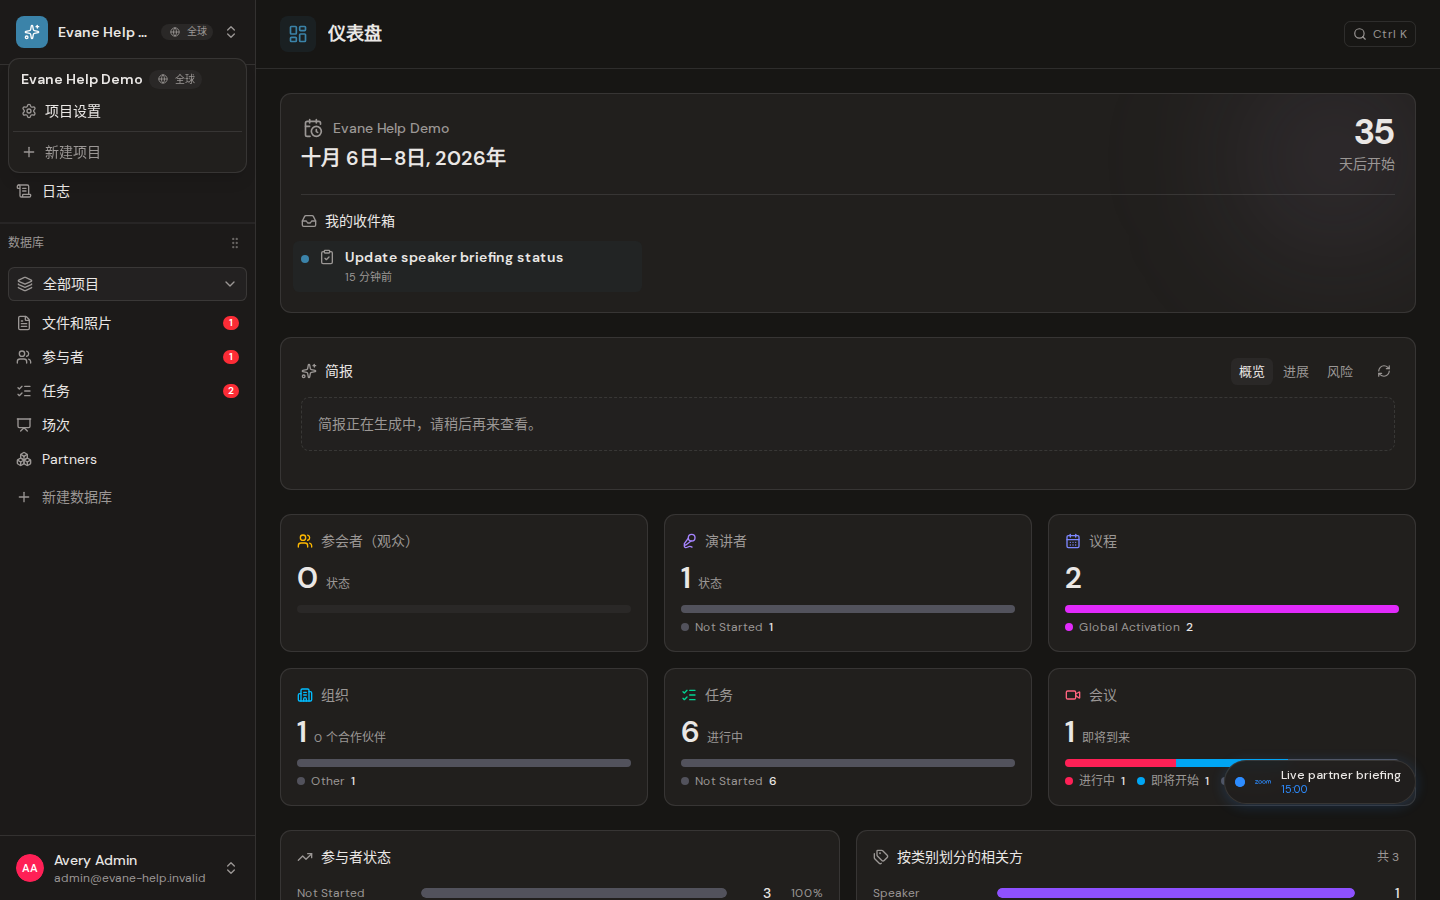This screenshot has width=1440, height=900.
Task: Open the 参会者（观众）card
Action: 464,583
